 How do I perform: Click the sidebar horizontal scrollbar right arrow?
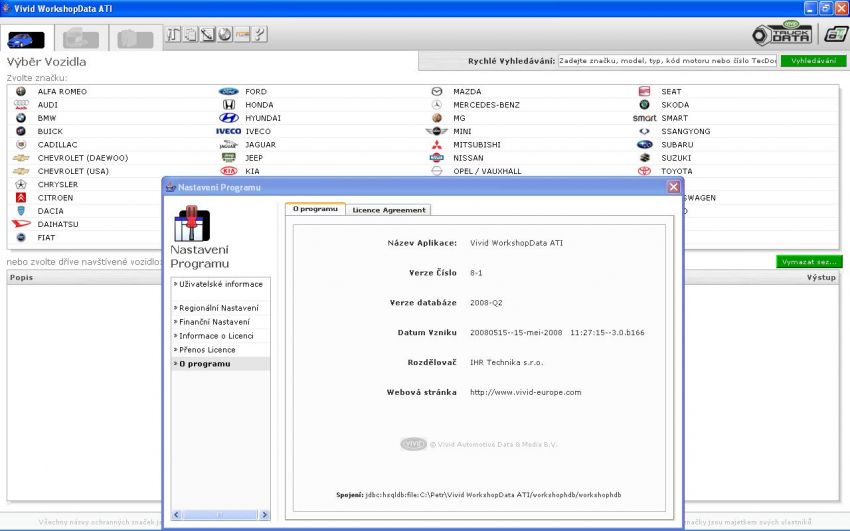[264, 514]
